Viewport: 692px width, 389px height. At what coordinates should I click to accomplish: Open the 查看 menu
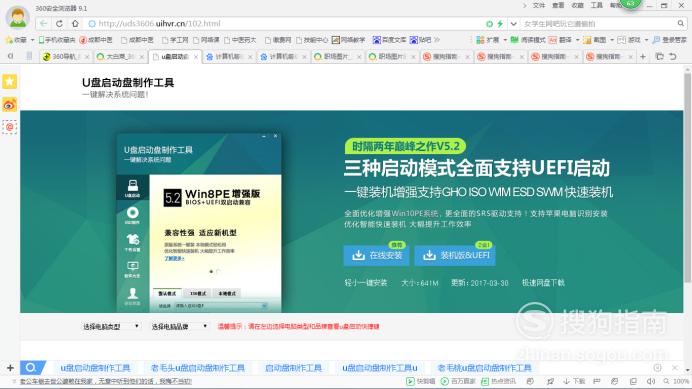point(558,5)
